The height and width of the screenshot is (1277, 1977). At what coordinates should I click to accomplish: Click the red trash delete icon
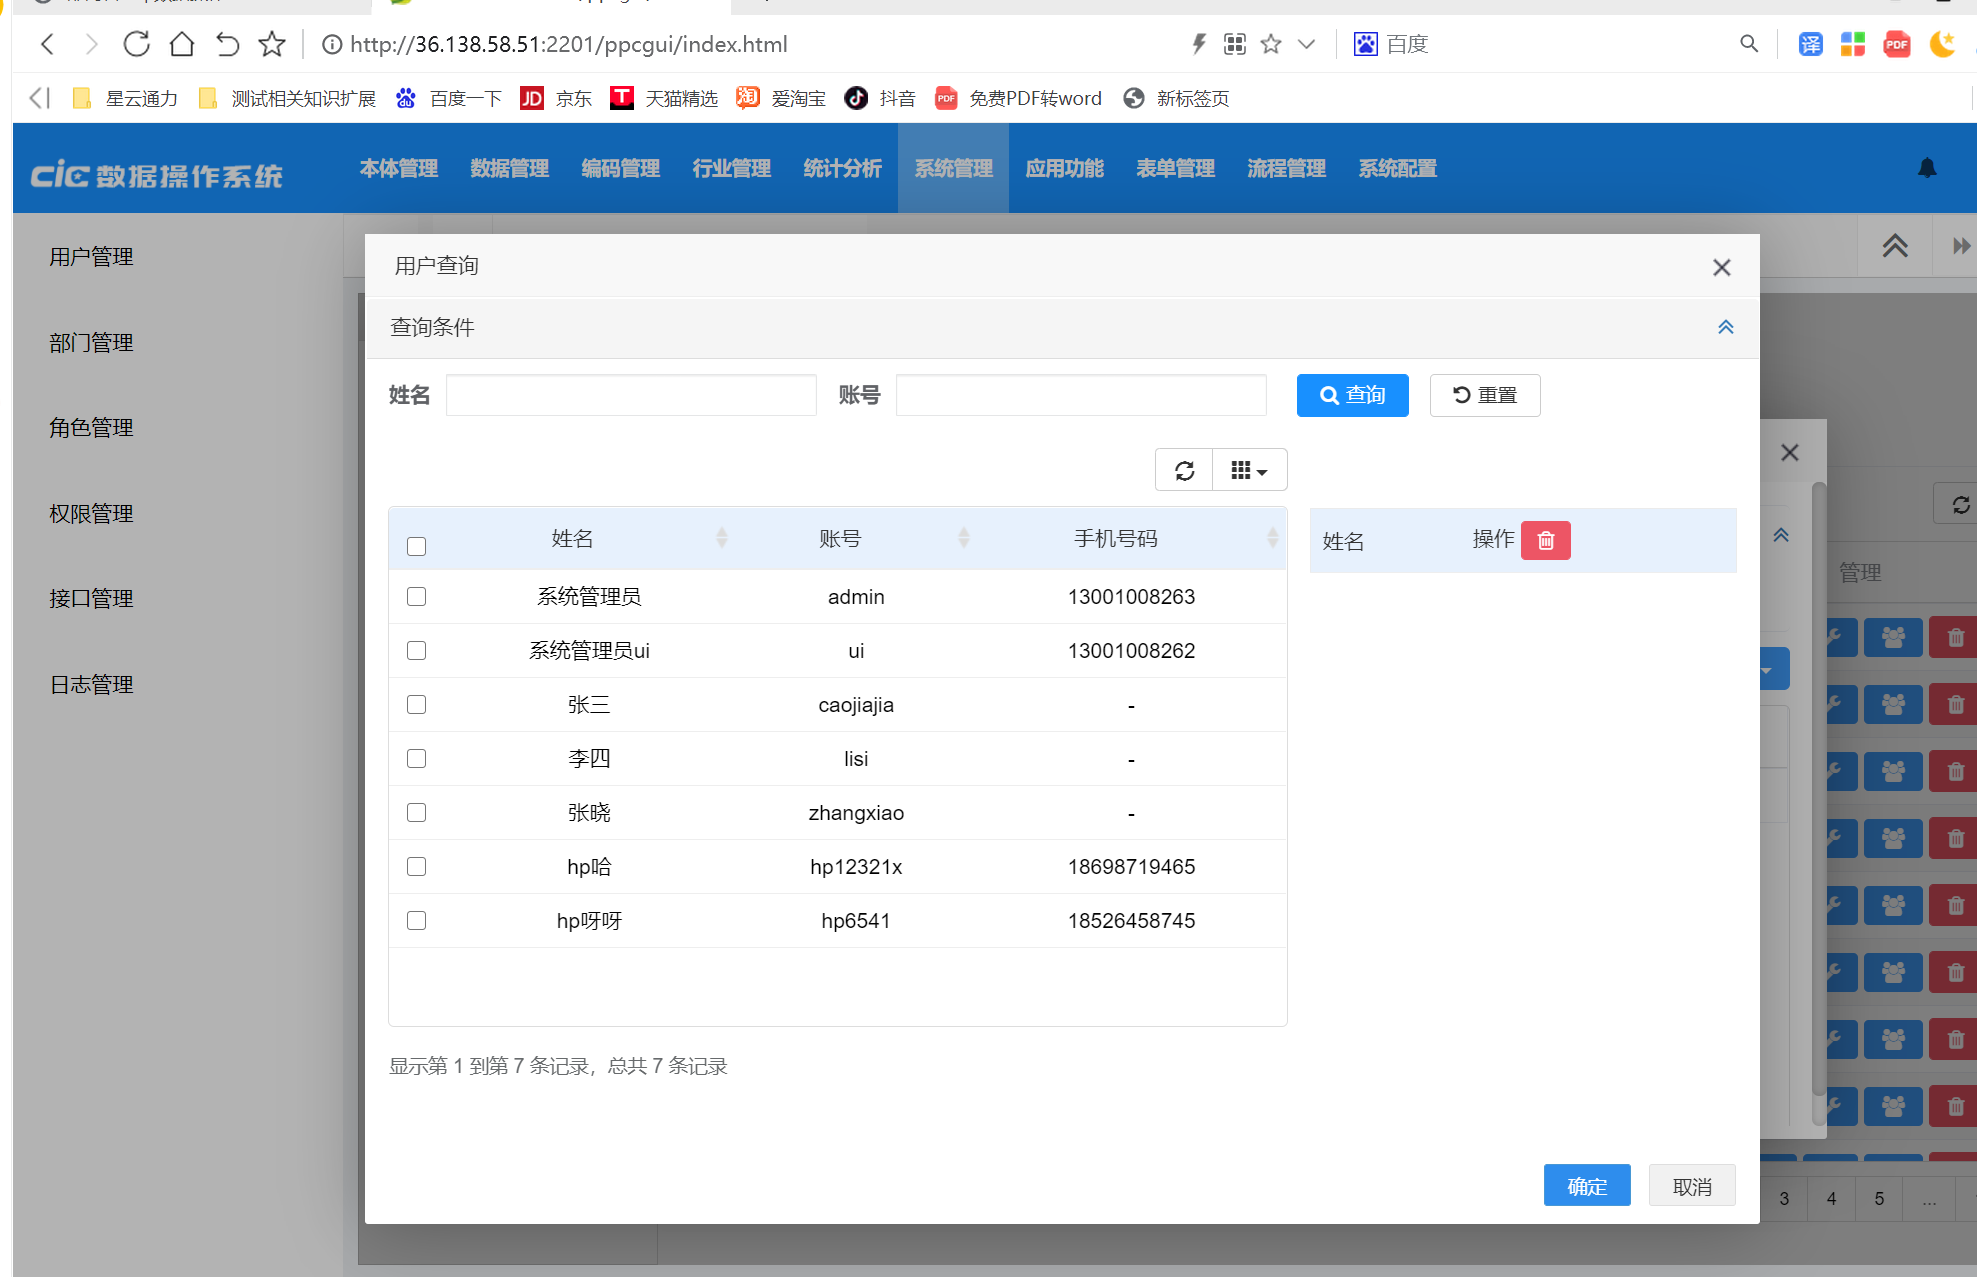(x=1545, y=540)
